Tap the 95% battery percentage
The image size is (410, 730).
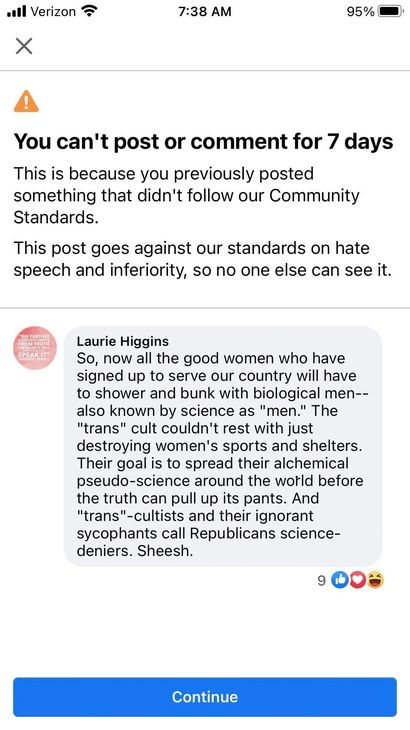(361, 12)
